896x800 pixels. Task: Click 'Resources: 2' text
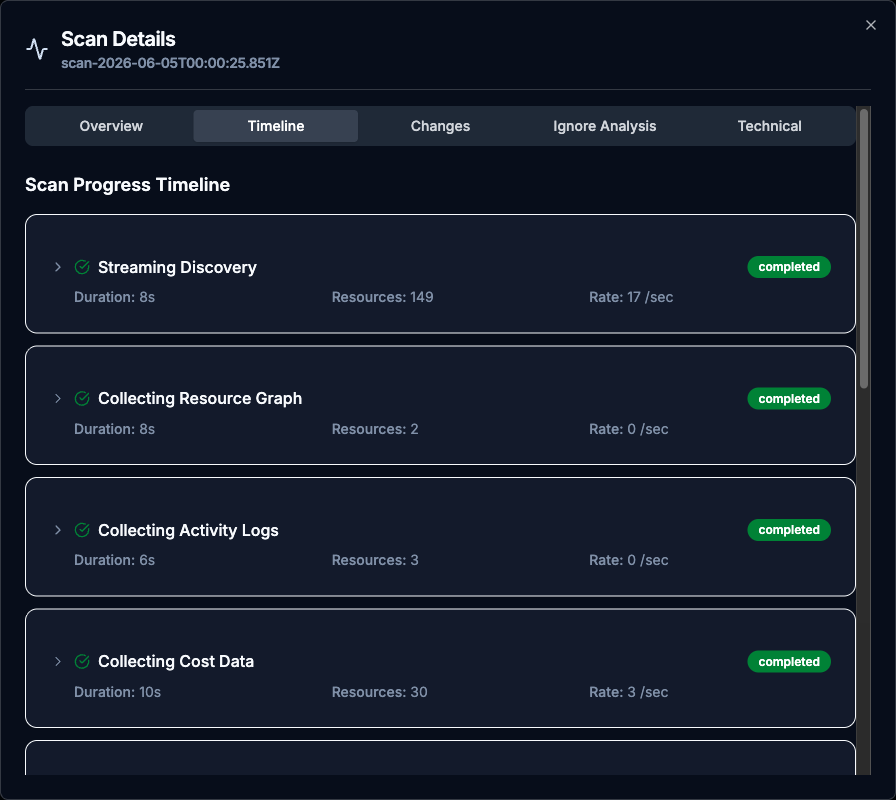pyautogui.click(x=375, y=429)
